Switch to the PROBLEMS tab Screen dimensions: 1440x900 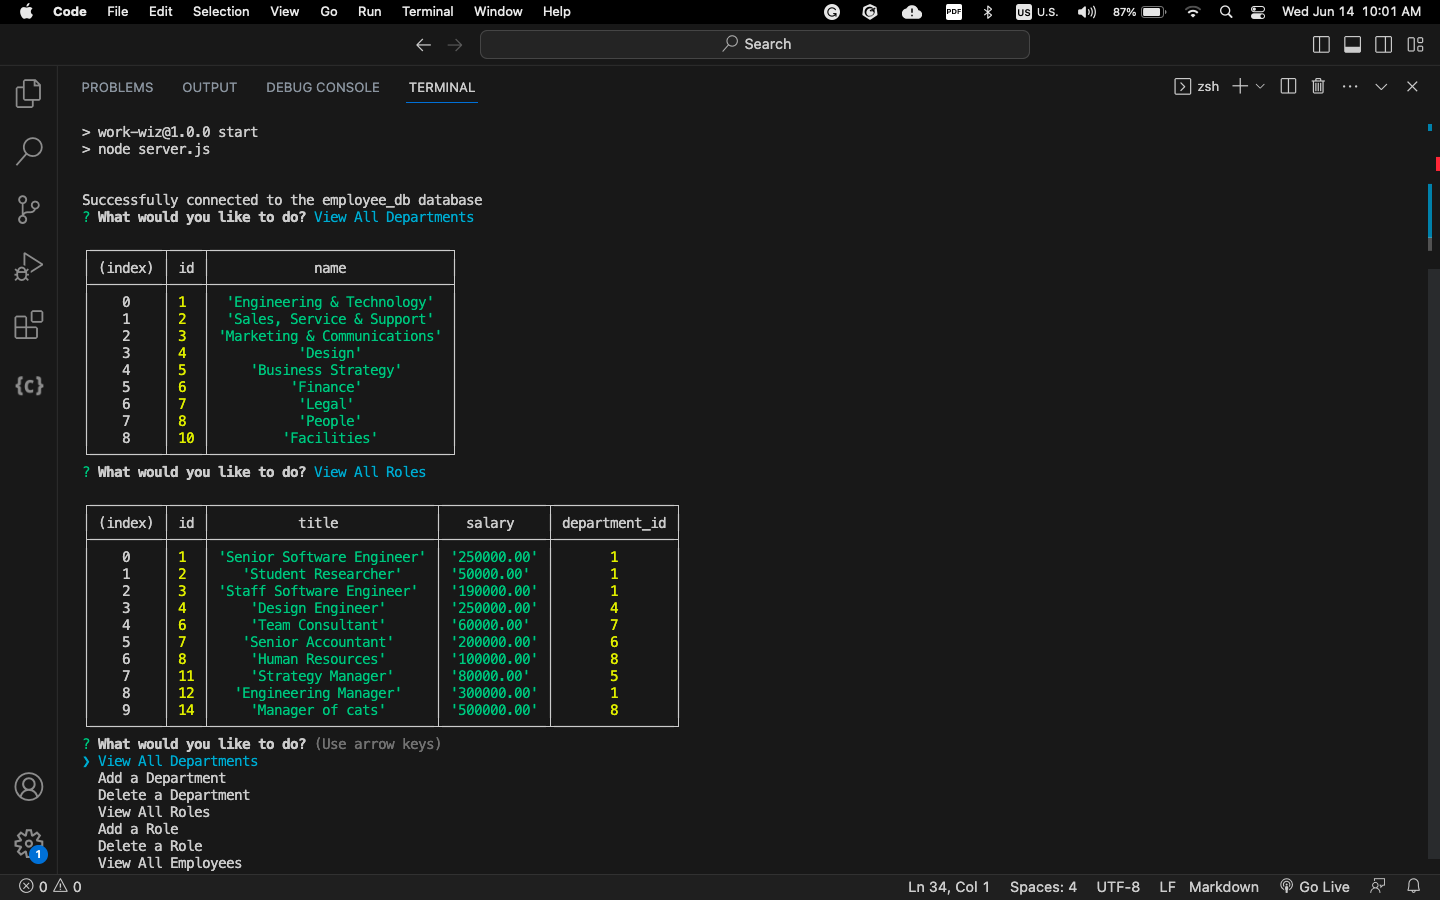[x=117, y=88]
